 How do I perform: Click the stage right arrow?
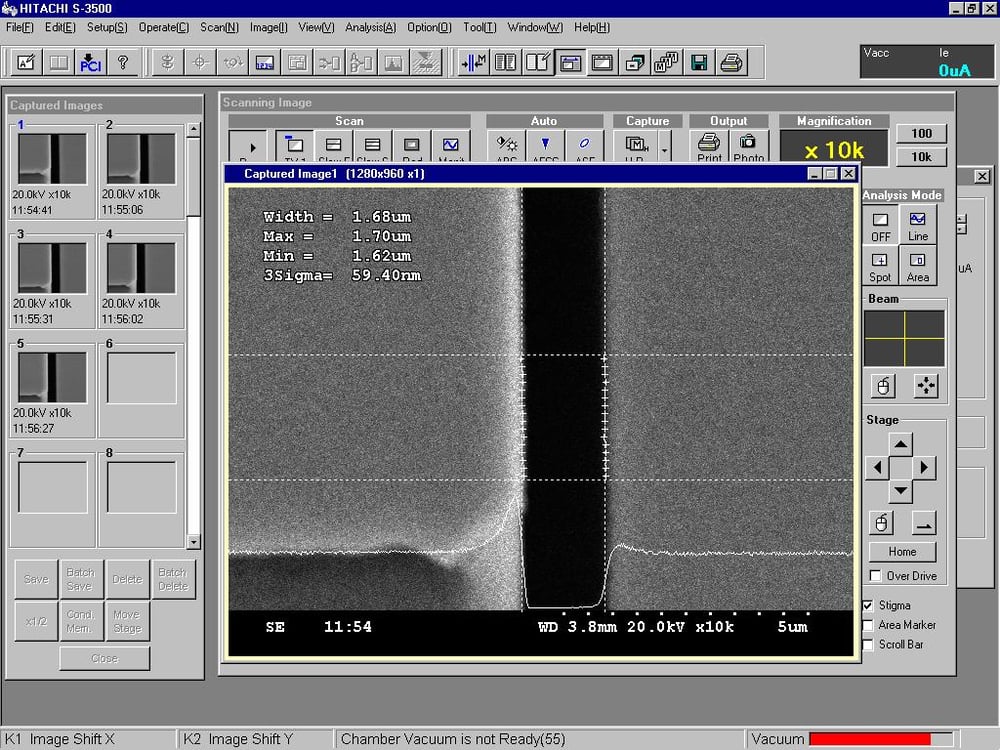tap(924, 467)
